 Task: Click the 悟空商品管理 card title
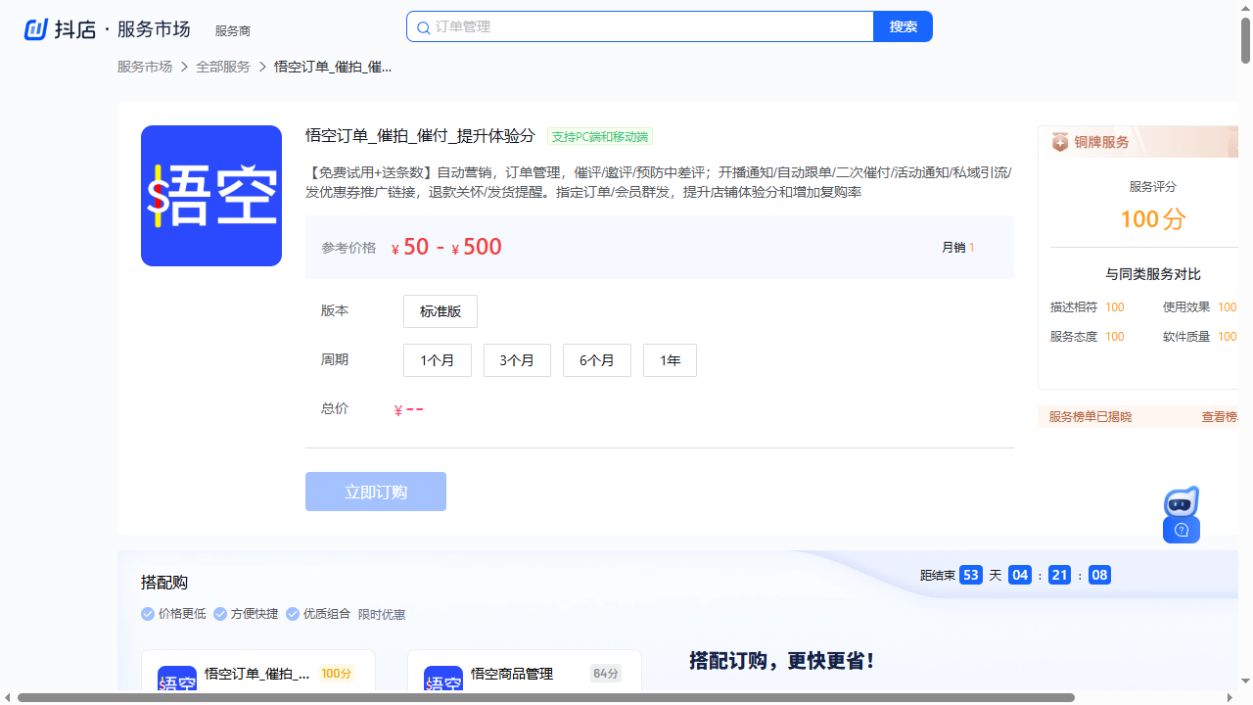[512, 674]
